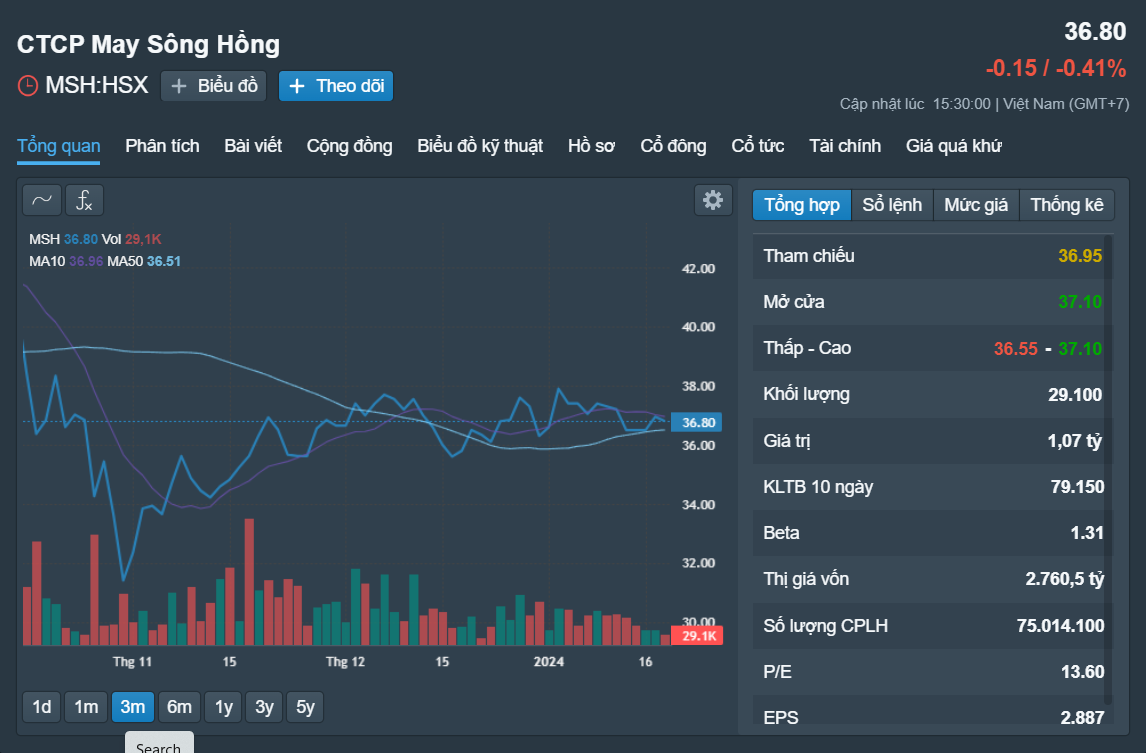Click the 29.1K volume axis label

pos(697,635)
